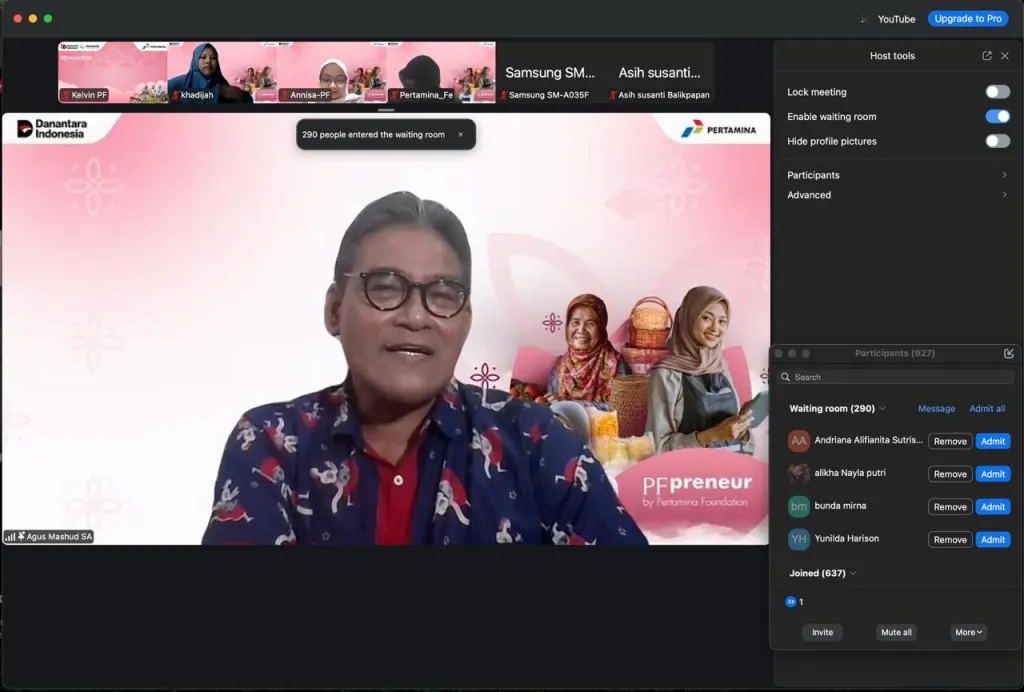Select khadijah video thumbnail
Image resolution: width=1024 pixels, height=692 pixels.
pyautogui.click(x=222, y=72)
